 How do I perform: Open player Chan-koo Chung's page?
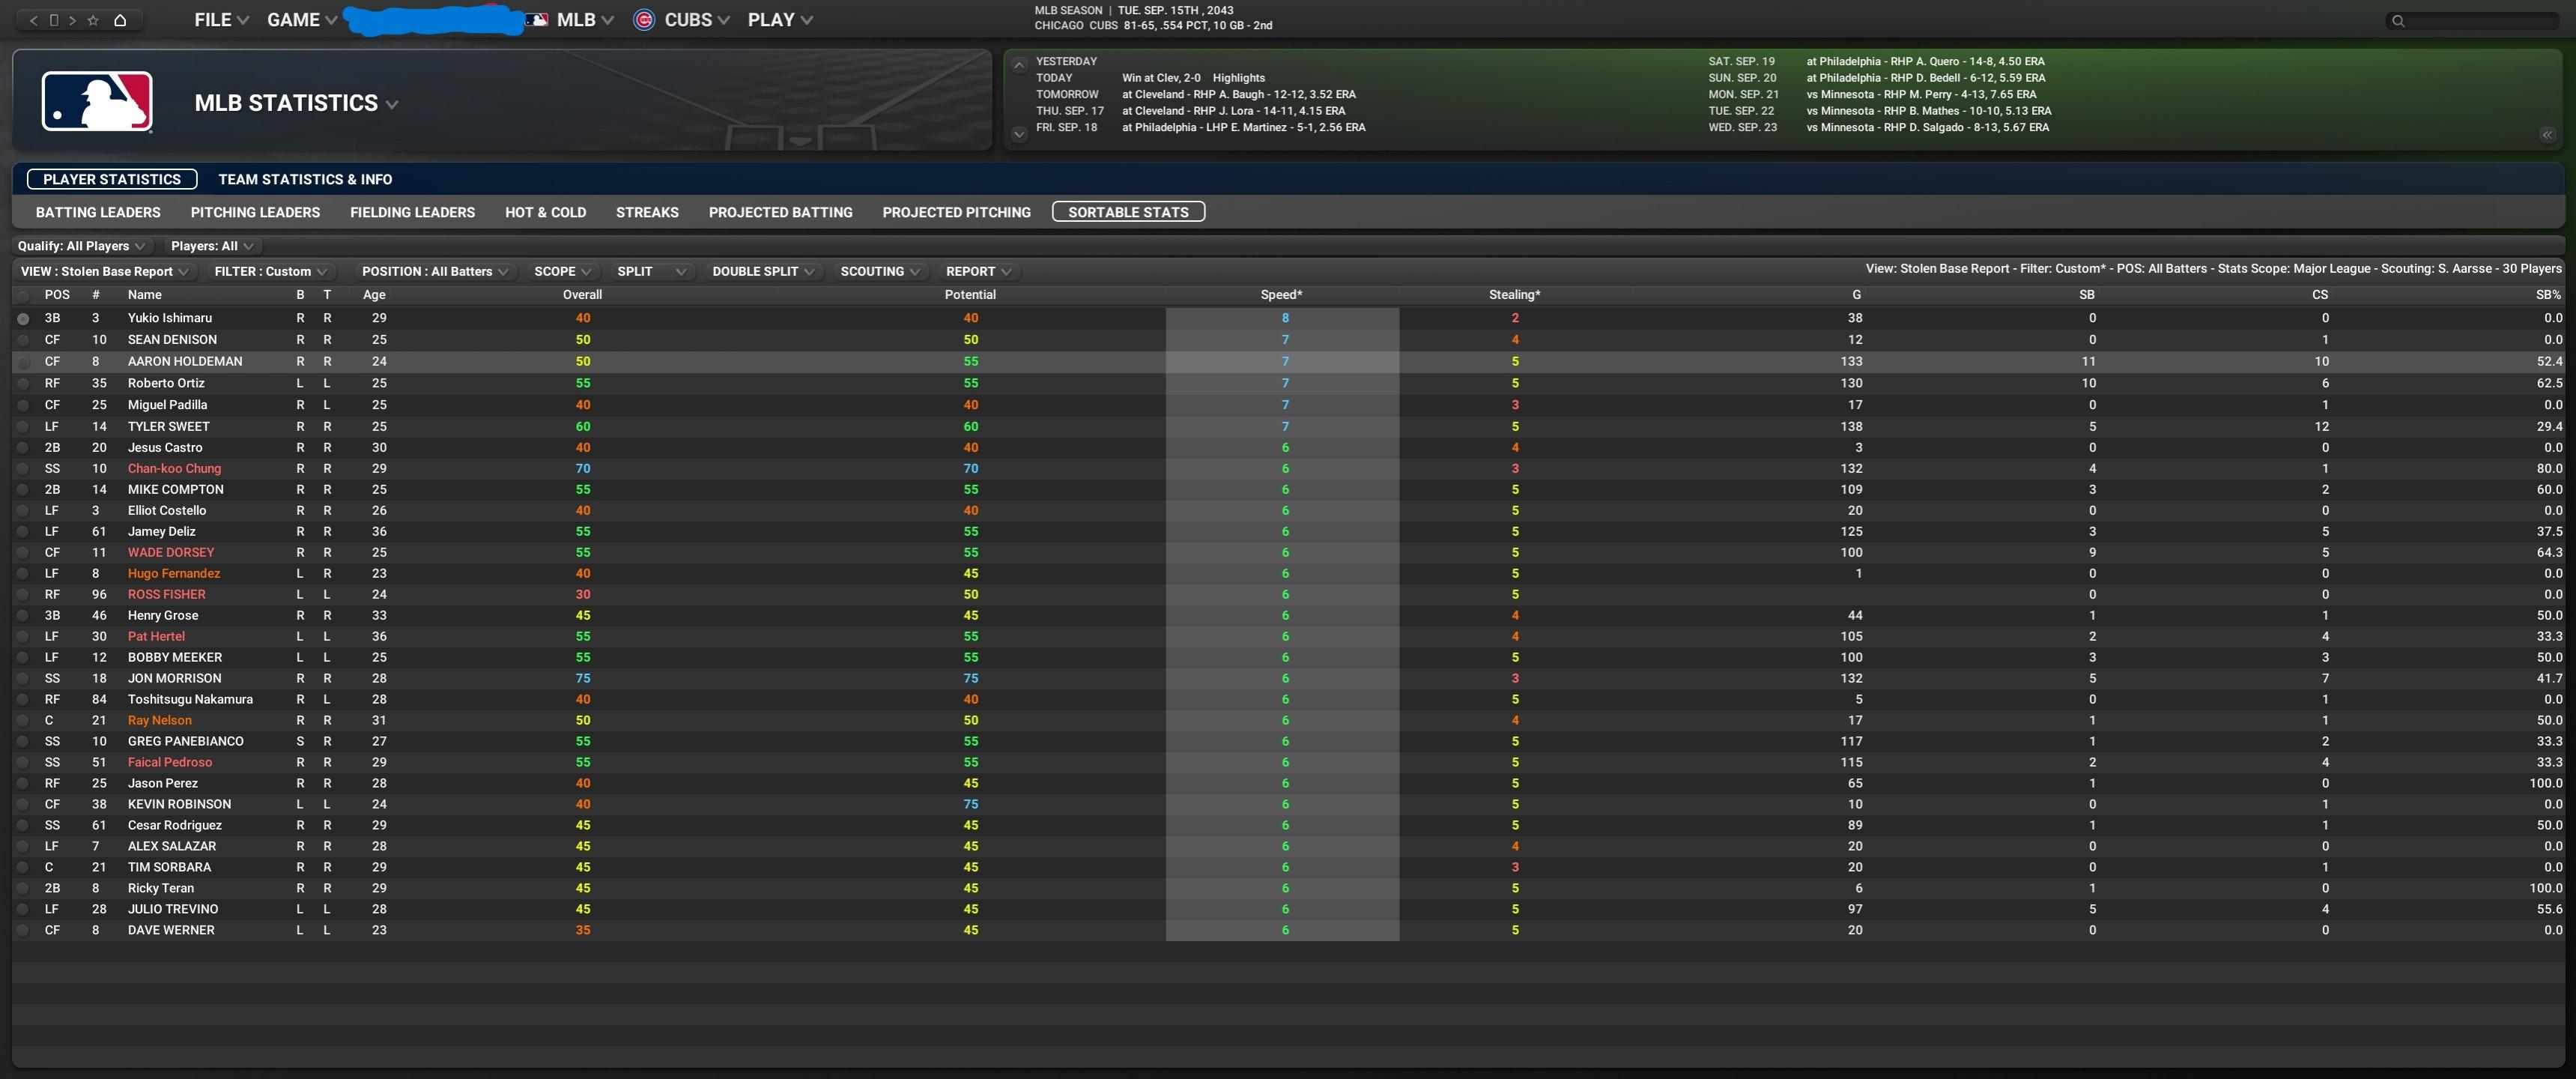tap(174, 469)
